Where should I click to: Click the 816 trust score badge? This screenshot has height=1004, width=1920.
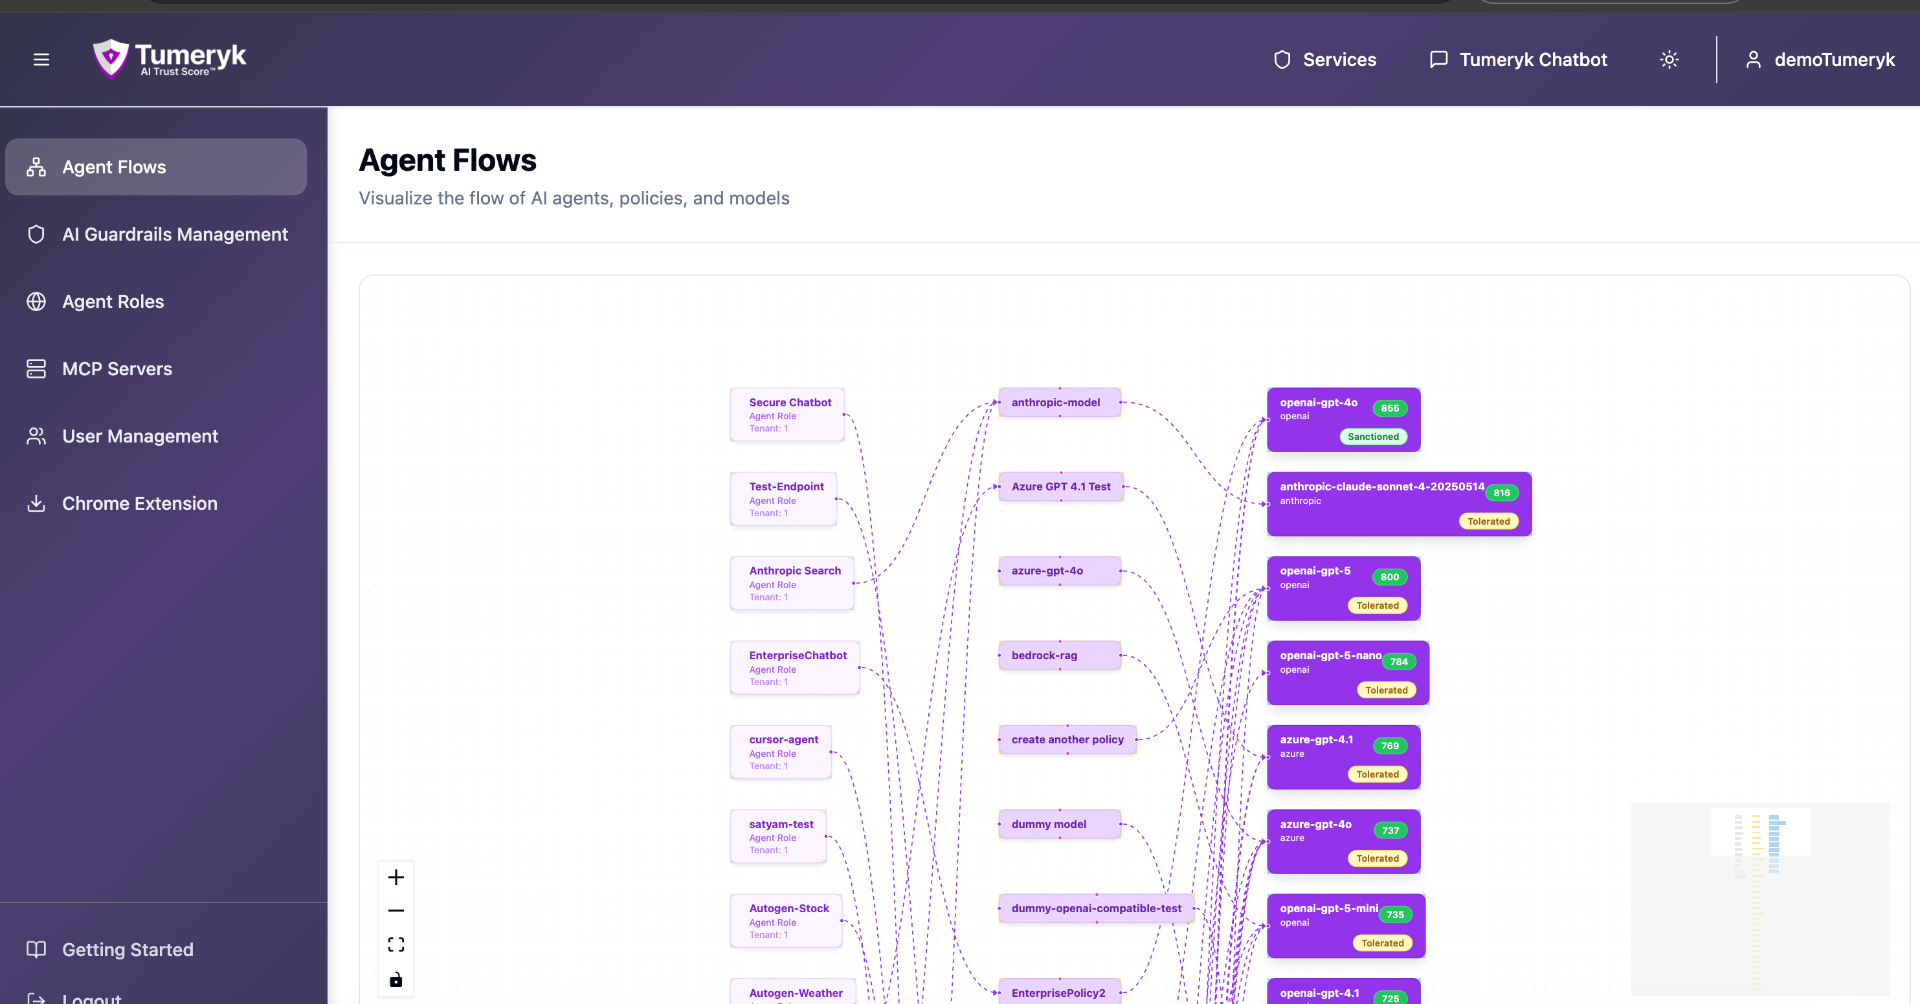pyautogui.click(x=1502, y=493)
